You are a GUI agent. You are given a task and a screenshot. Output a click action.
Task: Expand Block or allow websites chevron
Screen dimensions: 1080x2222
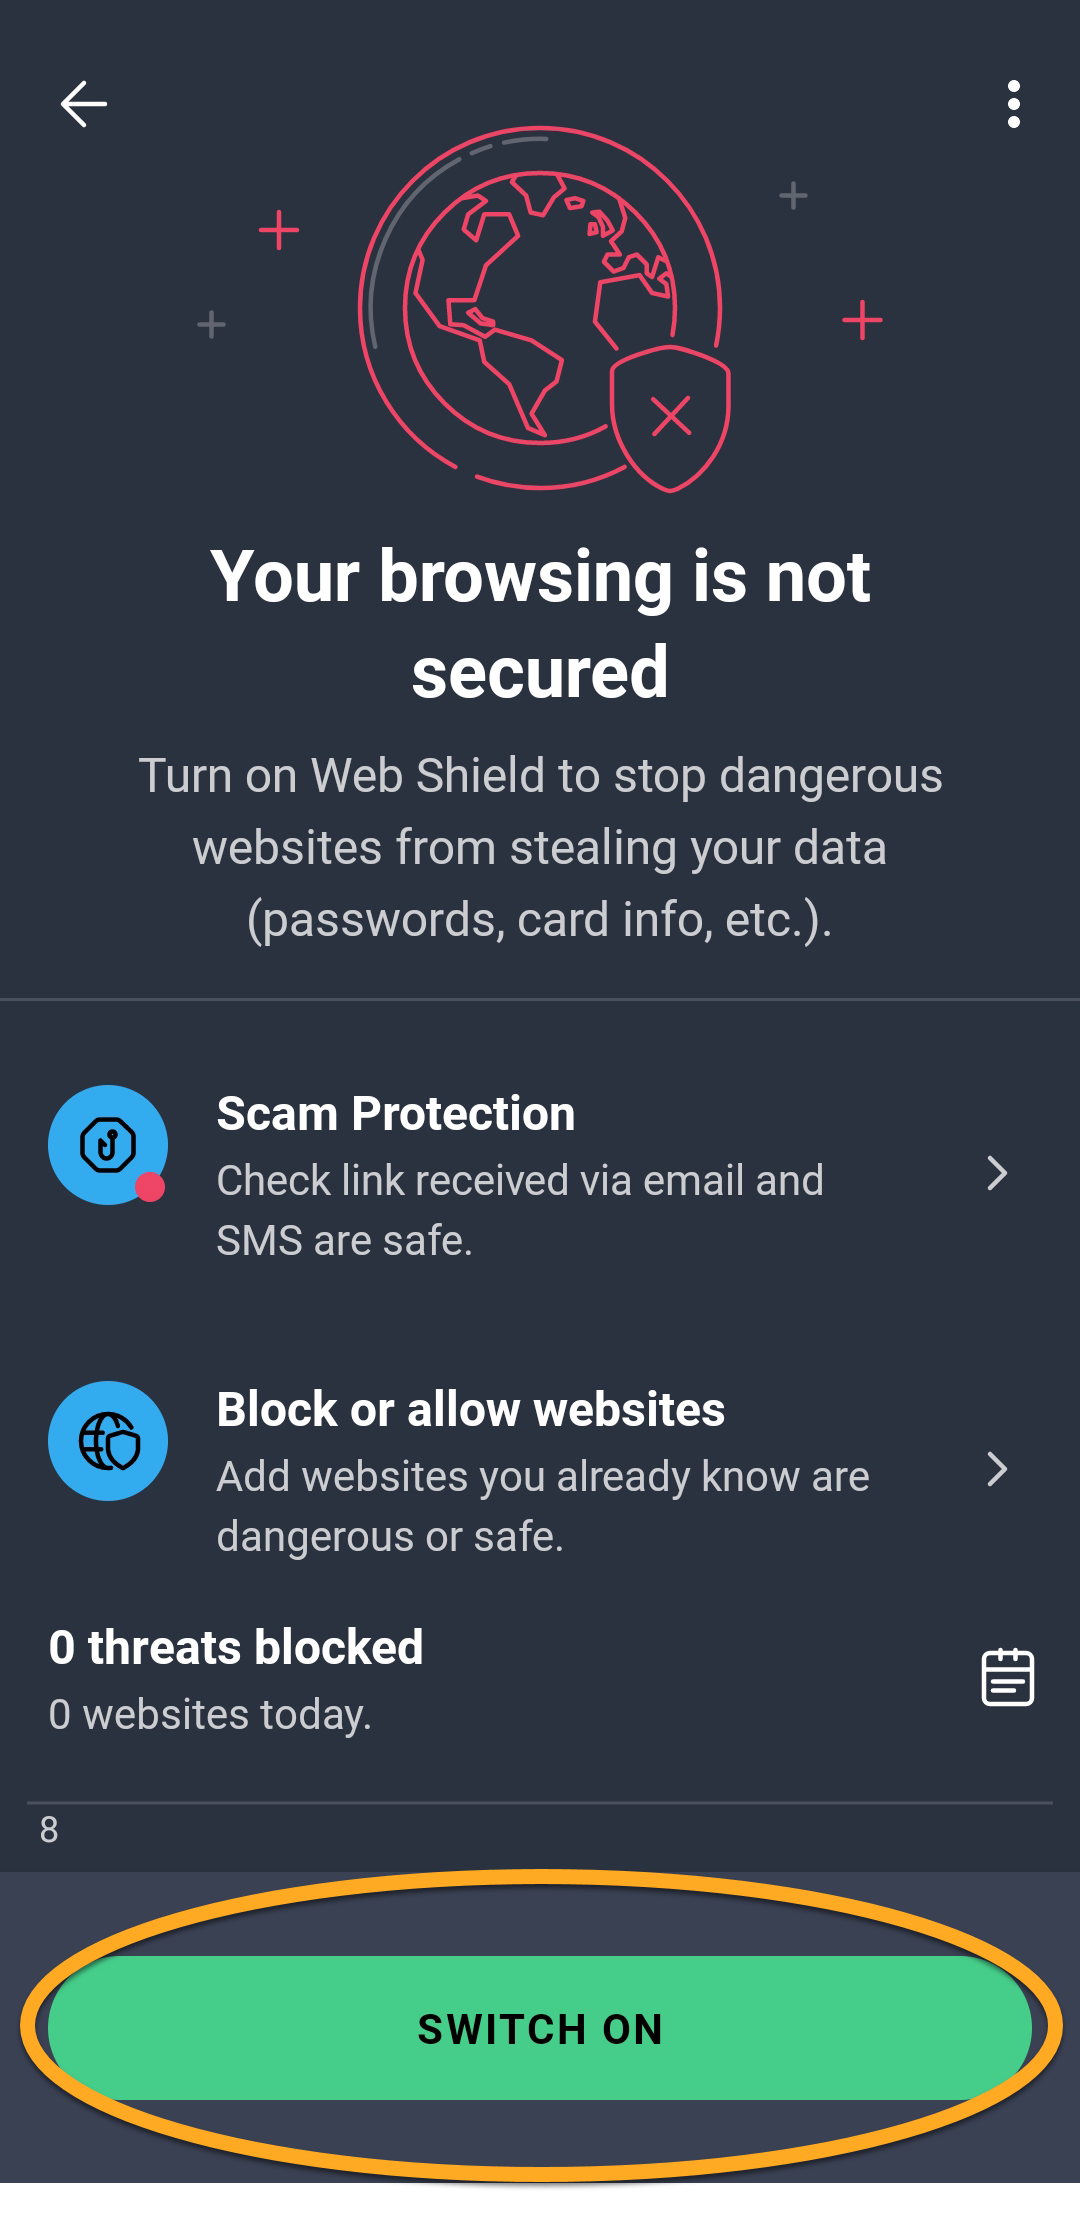(x=996, y=1470)
